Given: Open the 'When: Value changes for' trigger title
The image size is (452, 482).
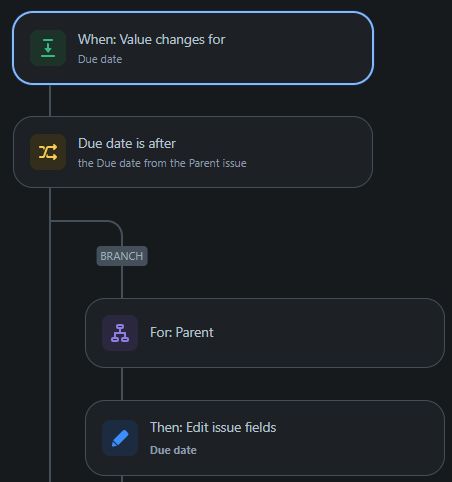Looking at the screenshot, I should [x=152, y=40].
